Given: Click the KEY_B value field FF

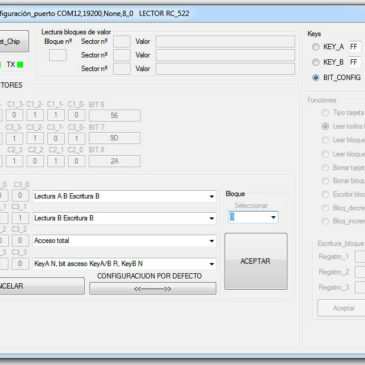Looking at the screenshot, I should pyautogui.click(x=355, y=62).
